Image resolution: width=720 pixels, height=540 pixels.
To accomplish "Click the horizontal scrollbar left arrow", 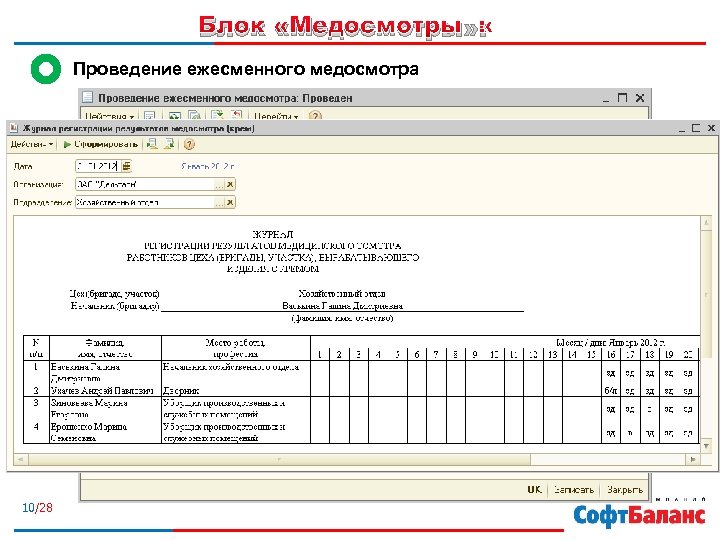I will pos(20,459).
